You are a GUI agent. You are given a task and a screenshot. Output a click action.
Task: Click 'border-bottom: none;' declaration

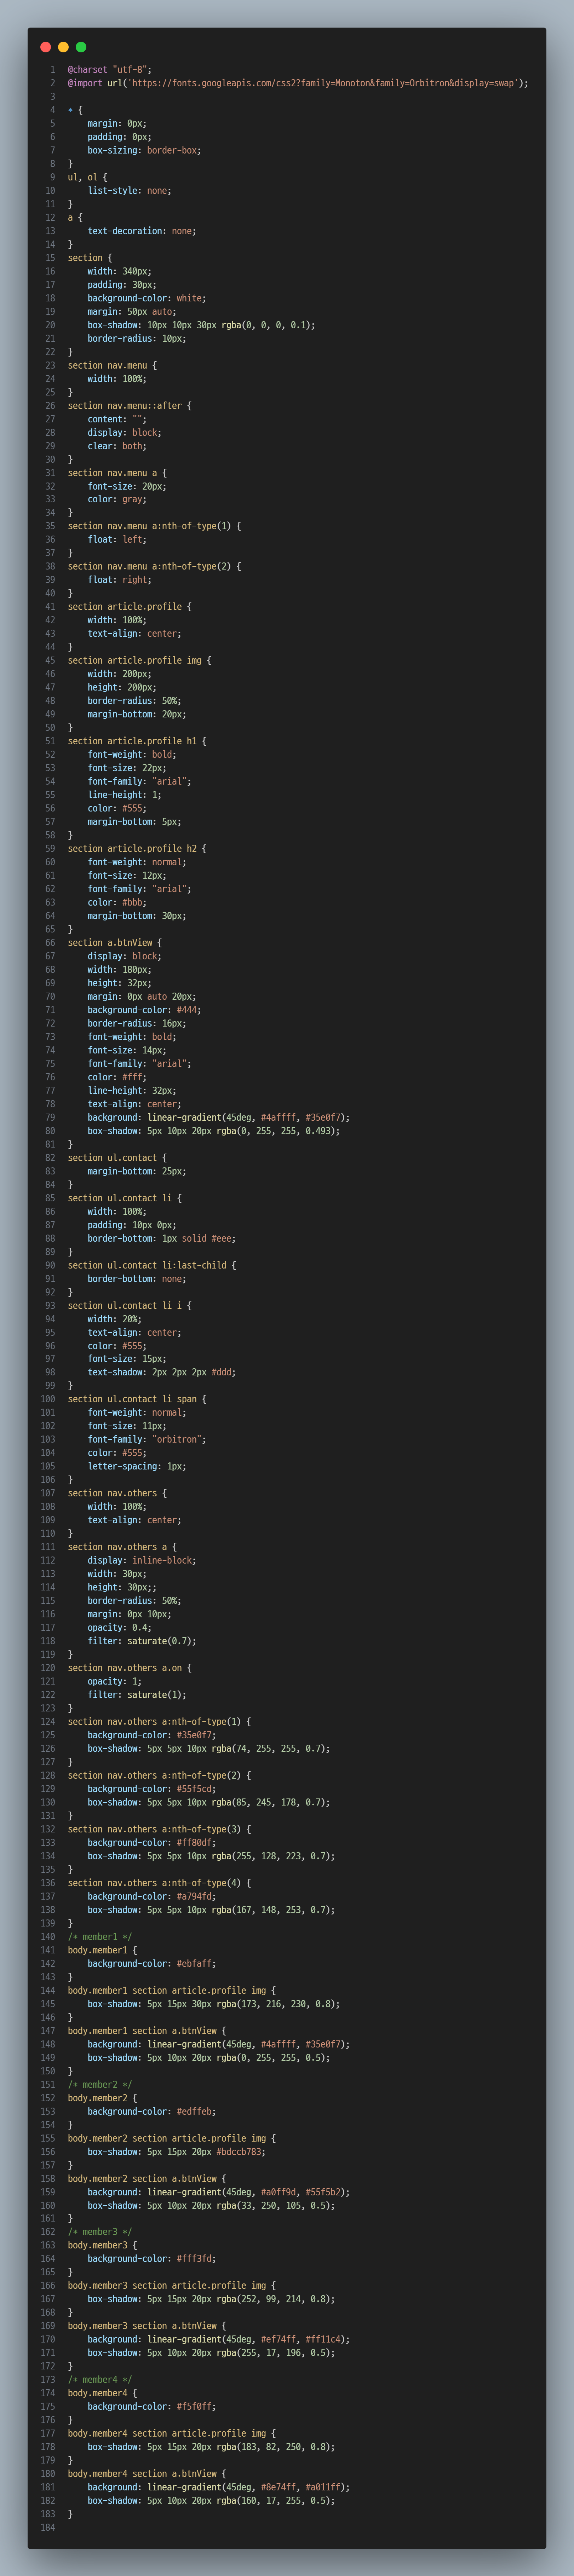137,1279
